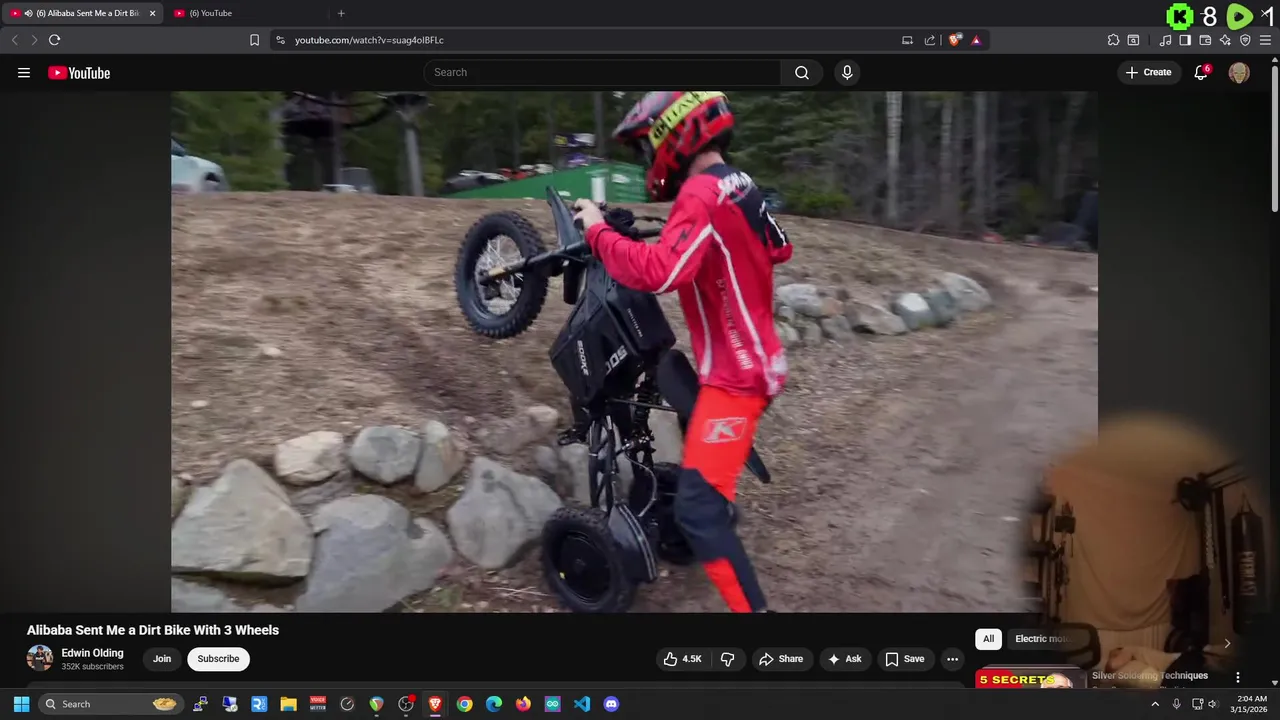Image resolution: width=1280 pixels, height=720 pixels.
Task: Click the YouTube search magnifier button
Action: (x=802, y=72)
